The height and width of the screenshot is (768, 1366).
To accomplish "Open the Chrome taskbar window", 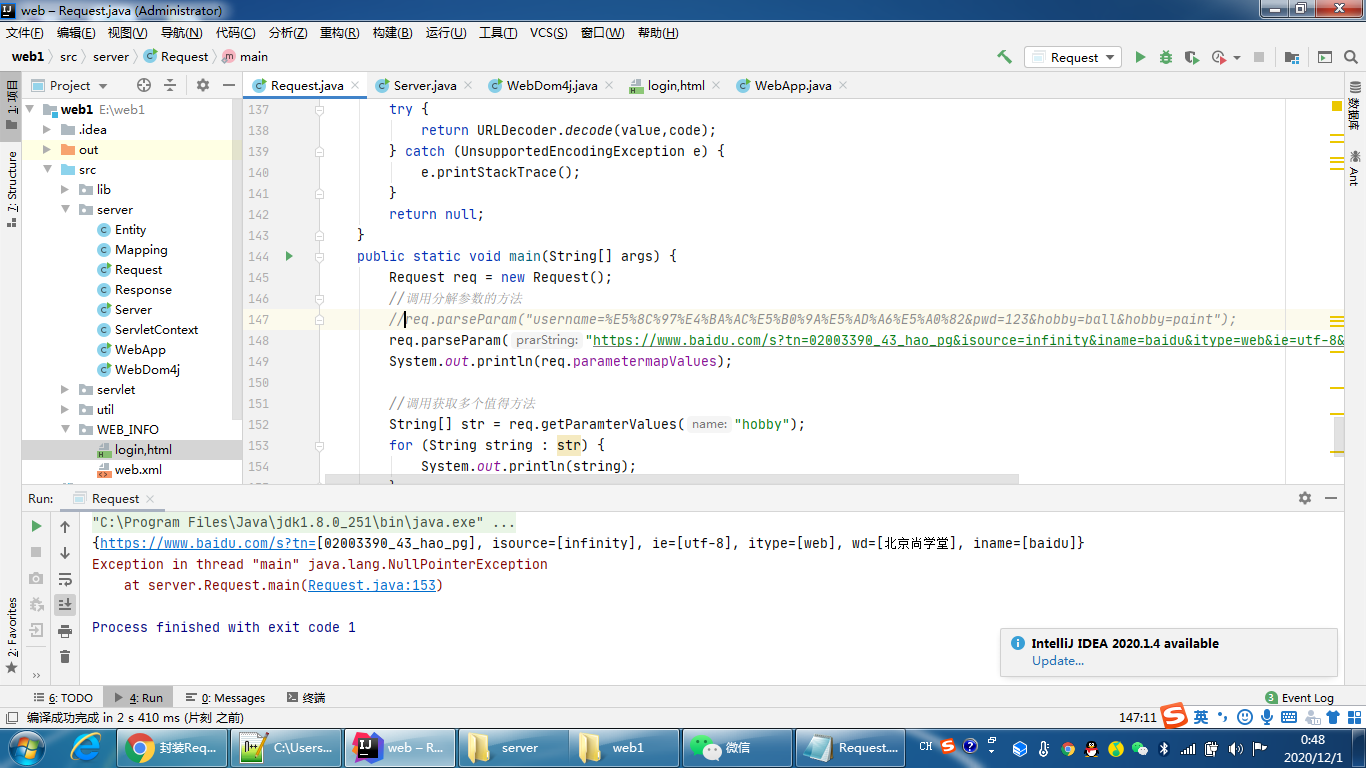I will (x=171, y=747).
